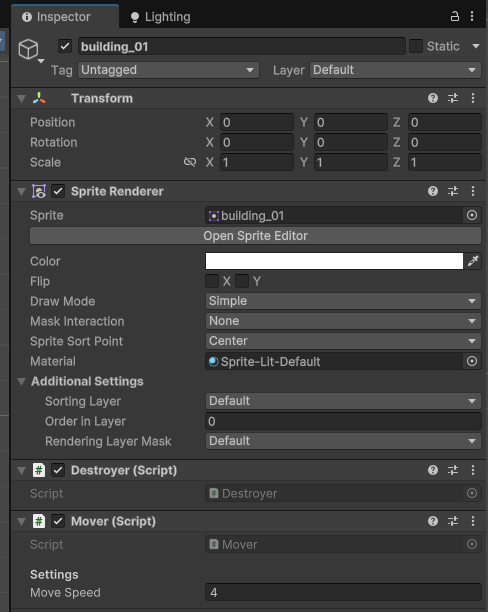Open the Sprite object picker circle
This screenshot has height=612, width=488.
(472, 215)
